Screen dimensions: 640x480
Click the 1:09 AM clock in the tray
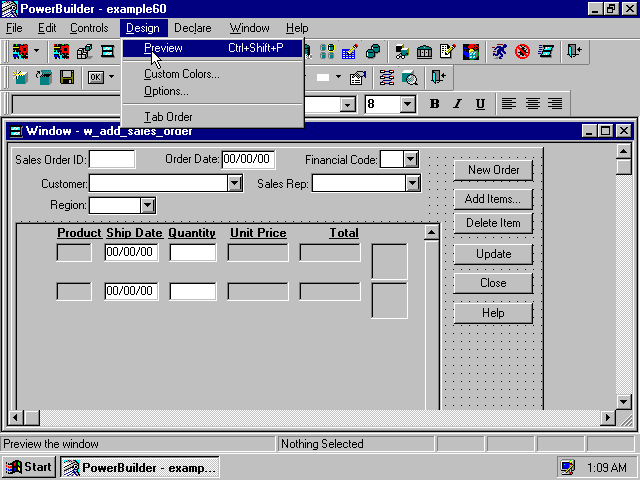[x=607, y=467]
